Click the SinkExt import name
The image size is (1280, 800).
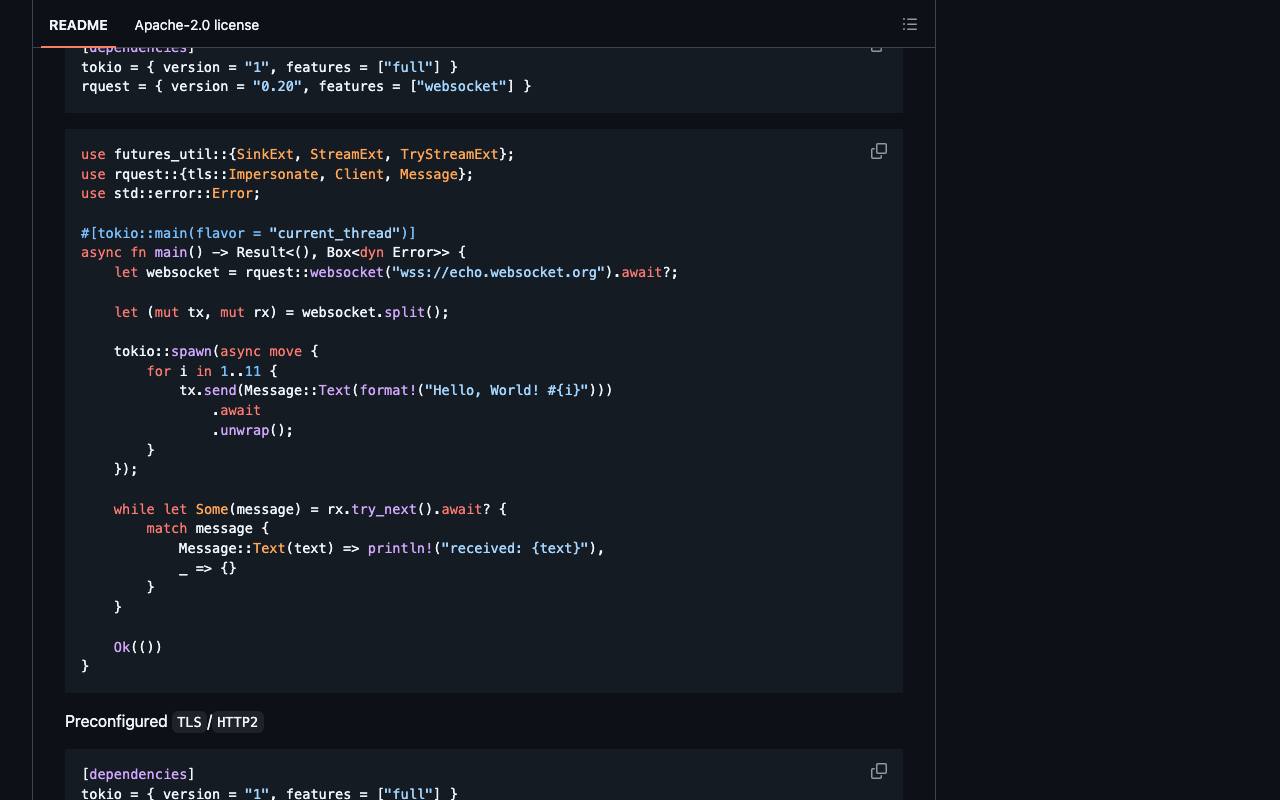265,154
